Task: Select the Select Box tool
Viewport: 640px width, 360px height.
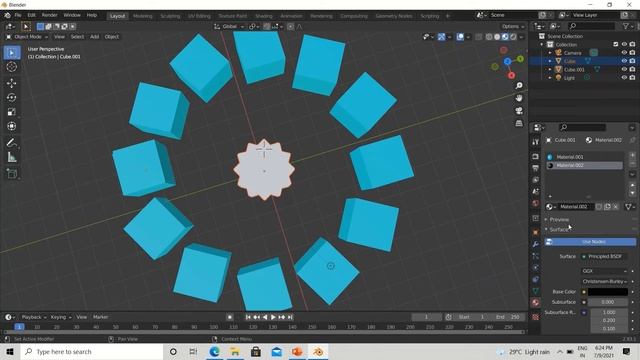Action: coord(12,53)
